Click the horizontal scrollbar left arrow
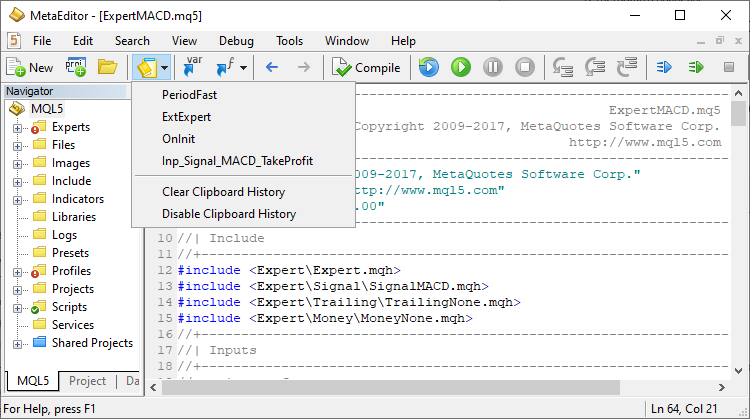Viewport: 750px width, 419px height. click(x=153, y=387)
